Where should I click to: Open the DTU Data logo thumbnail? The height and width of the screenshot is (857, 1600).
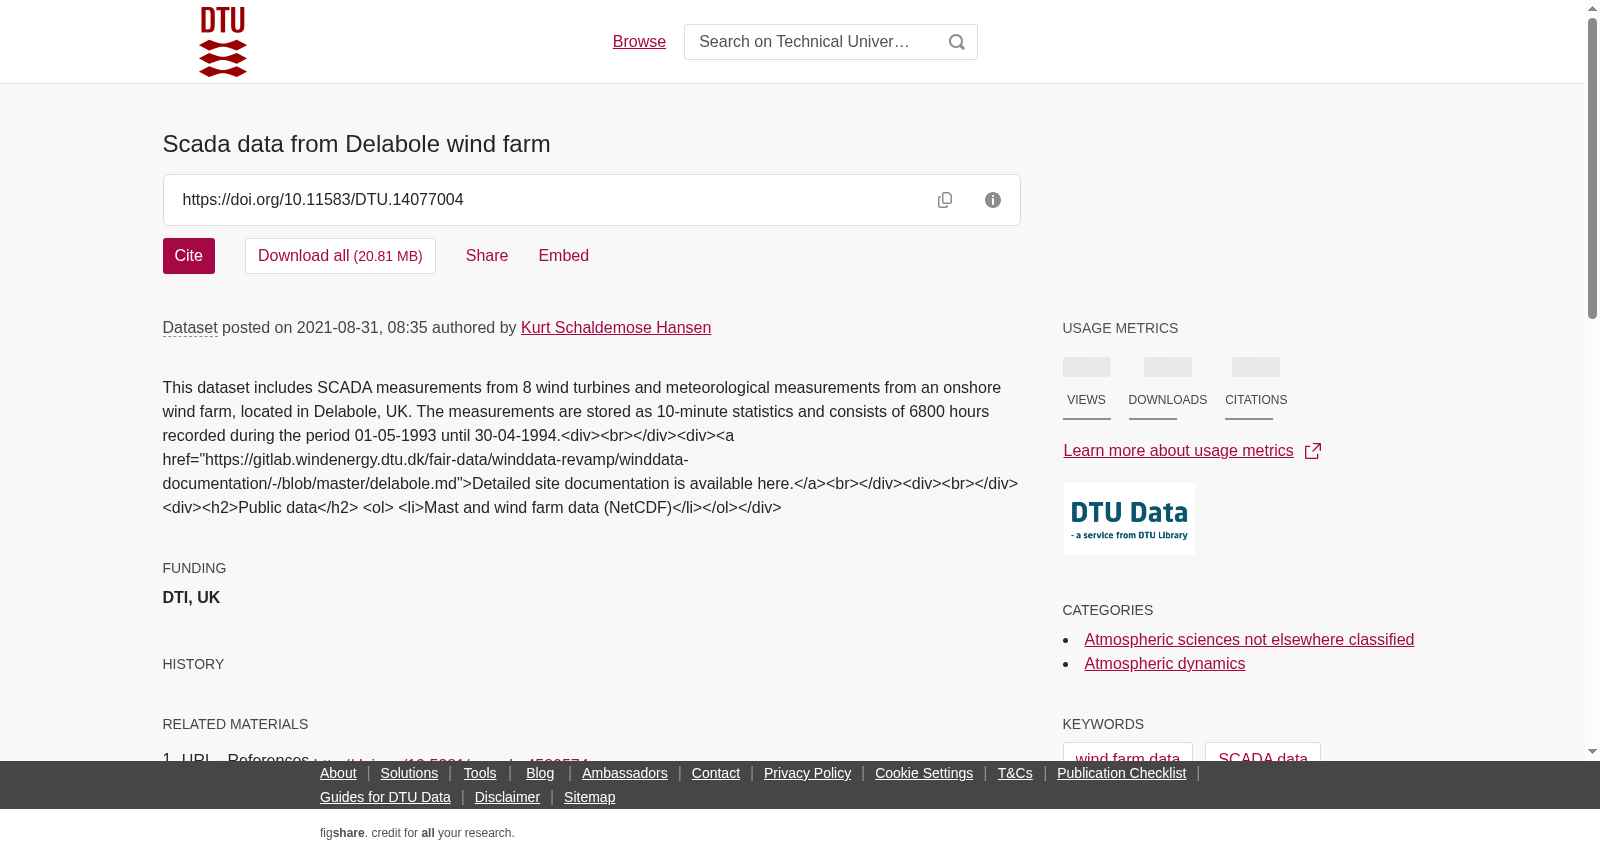coord(1129,519)
